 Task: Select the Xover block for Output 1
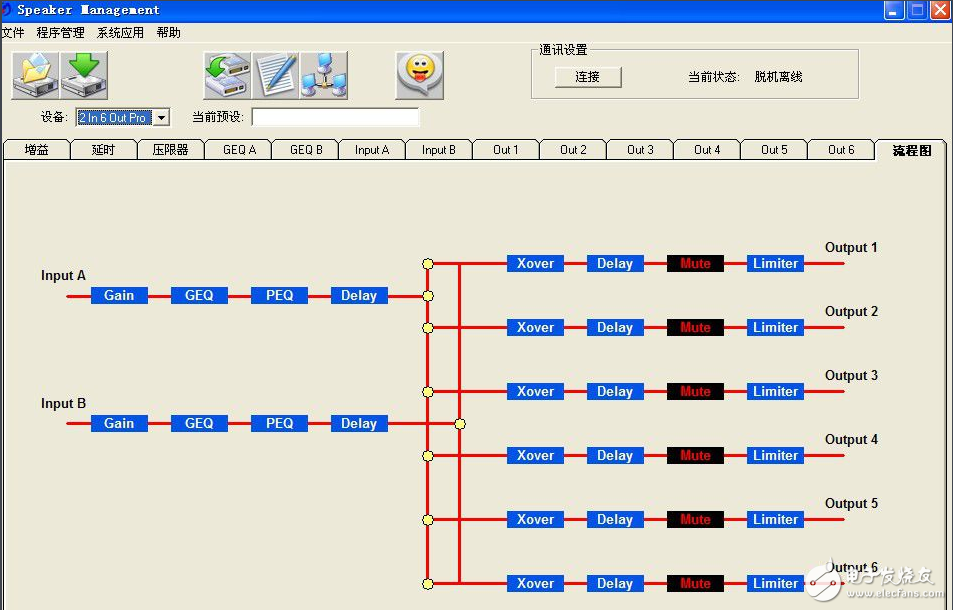[534, 263]
